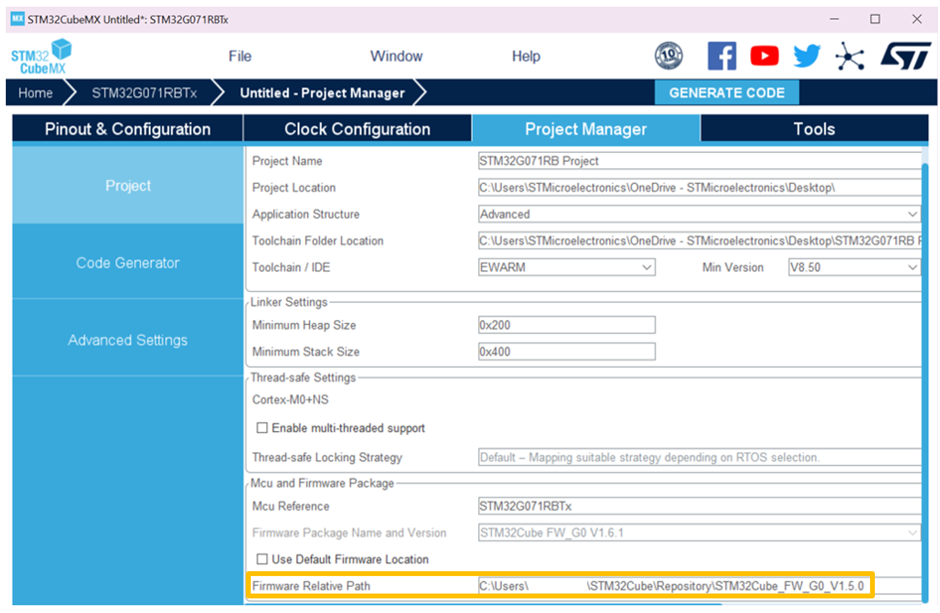Switch to the Tools tab
The width and height of the screenshot is (940, 613).
(x=814, y=129)
